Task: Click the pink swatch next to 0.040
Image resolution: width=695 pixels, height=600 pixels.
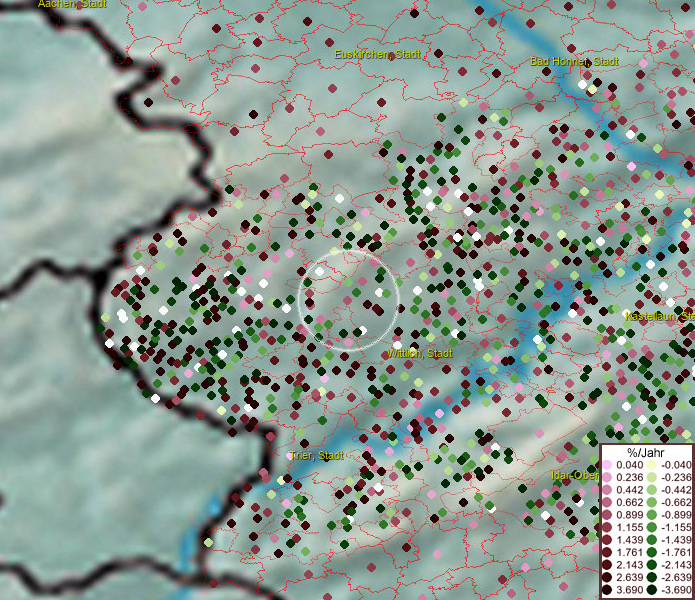Action: tap(607, 465)
